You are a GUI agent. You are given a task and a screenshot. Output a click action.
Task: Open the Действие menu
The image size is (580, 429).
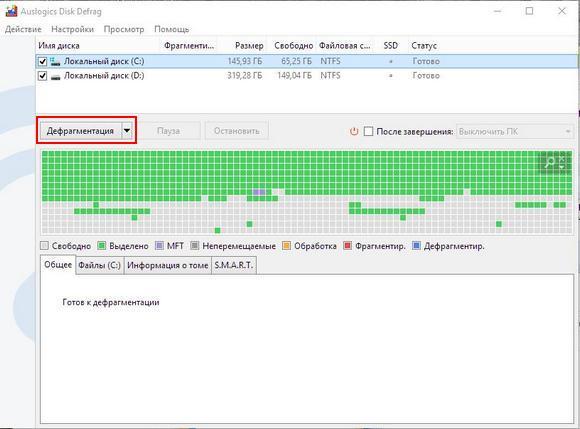tap(23, 29)
